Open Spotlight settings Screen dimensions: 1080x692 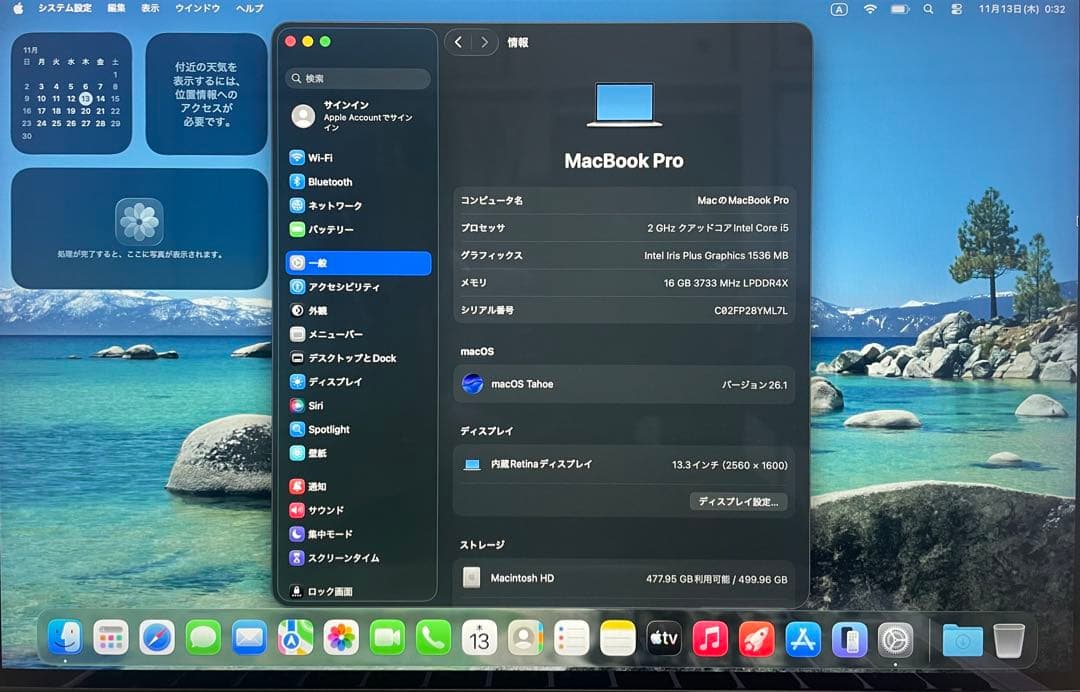pyautogui.click(x=332, y=429)
